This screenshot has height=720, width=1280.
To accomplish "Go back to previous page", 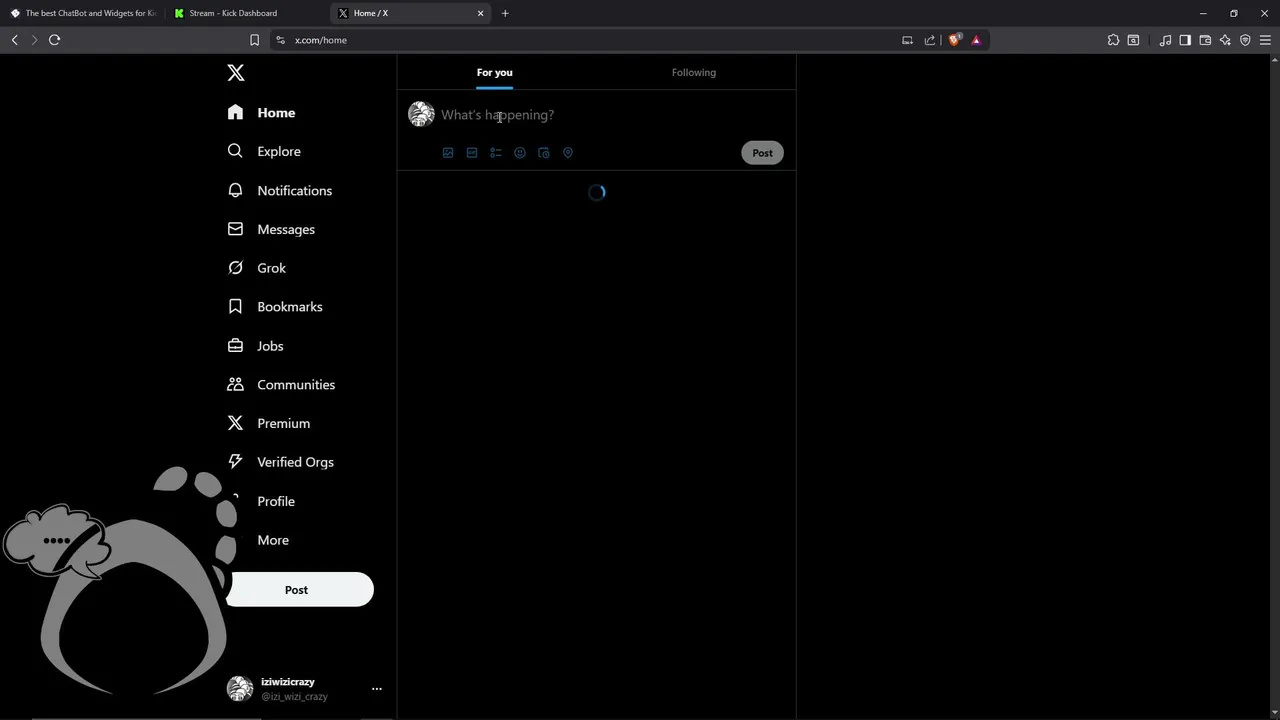I will point(15,40).
